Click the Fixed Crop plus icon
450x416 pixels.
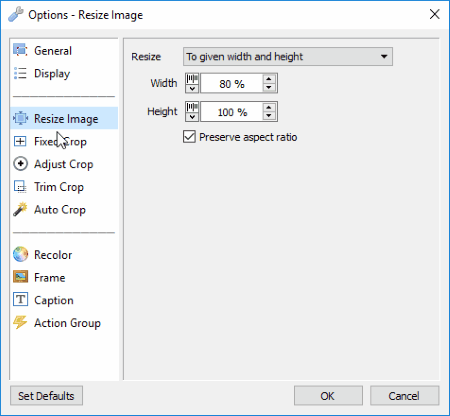(x=20, y=141)
